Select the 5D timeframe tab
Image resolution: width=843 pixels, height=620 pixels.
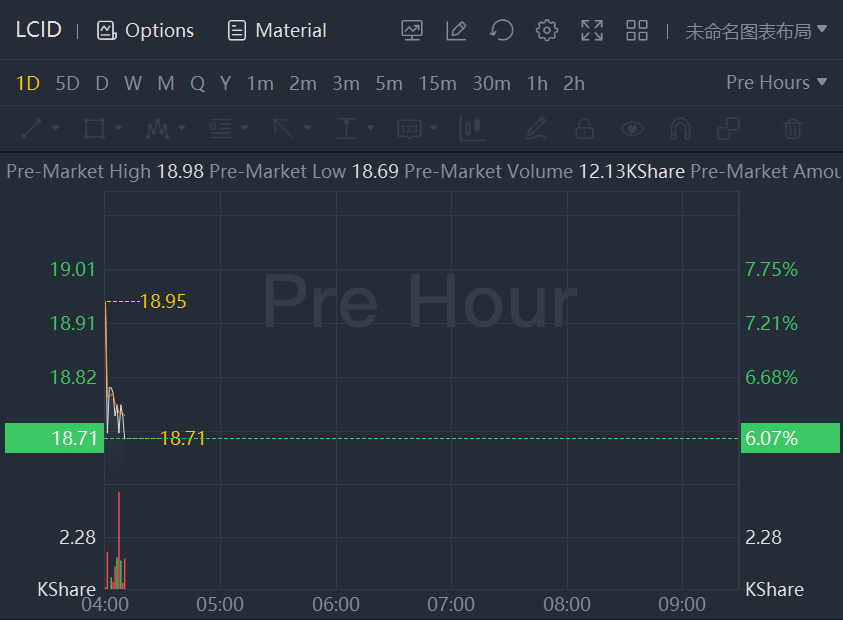coord(67,83)
